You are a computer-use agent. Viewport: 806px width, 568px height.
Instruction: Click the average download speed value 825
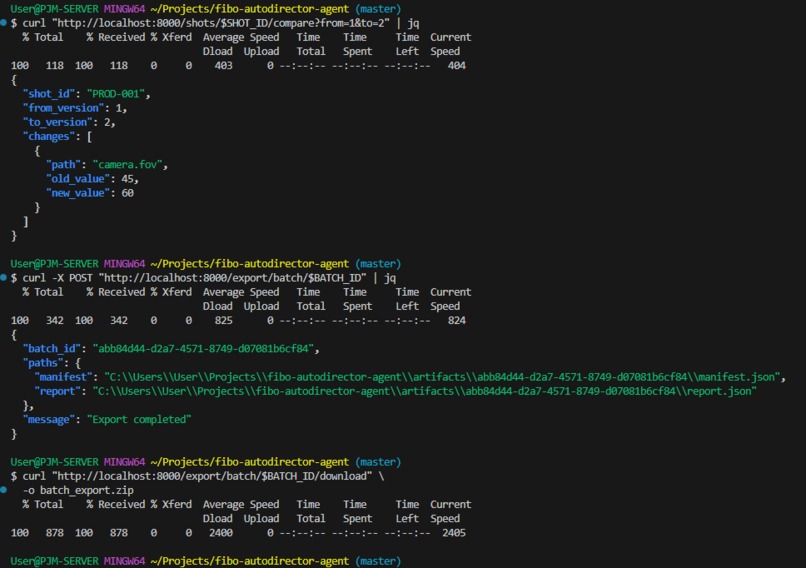224,320
